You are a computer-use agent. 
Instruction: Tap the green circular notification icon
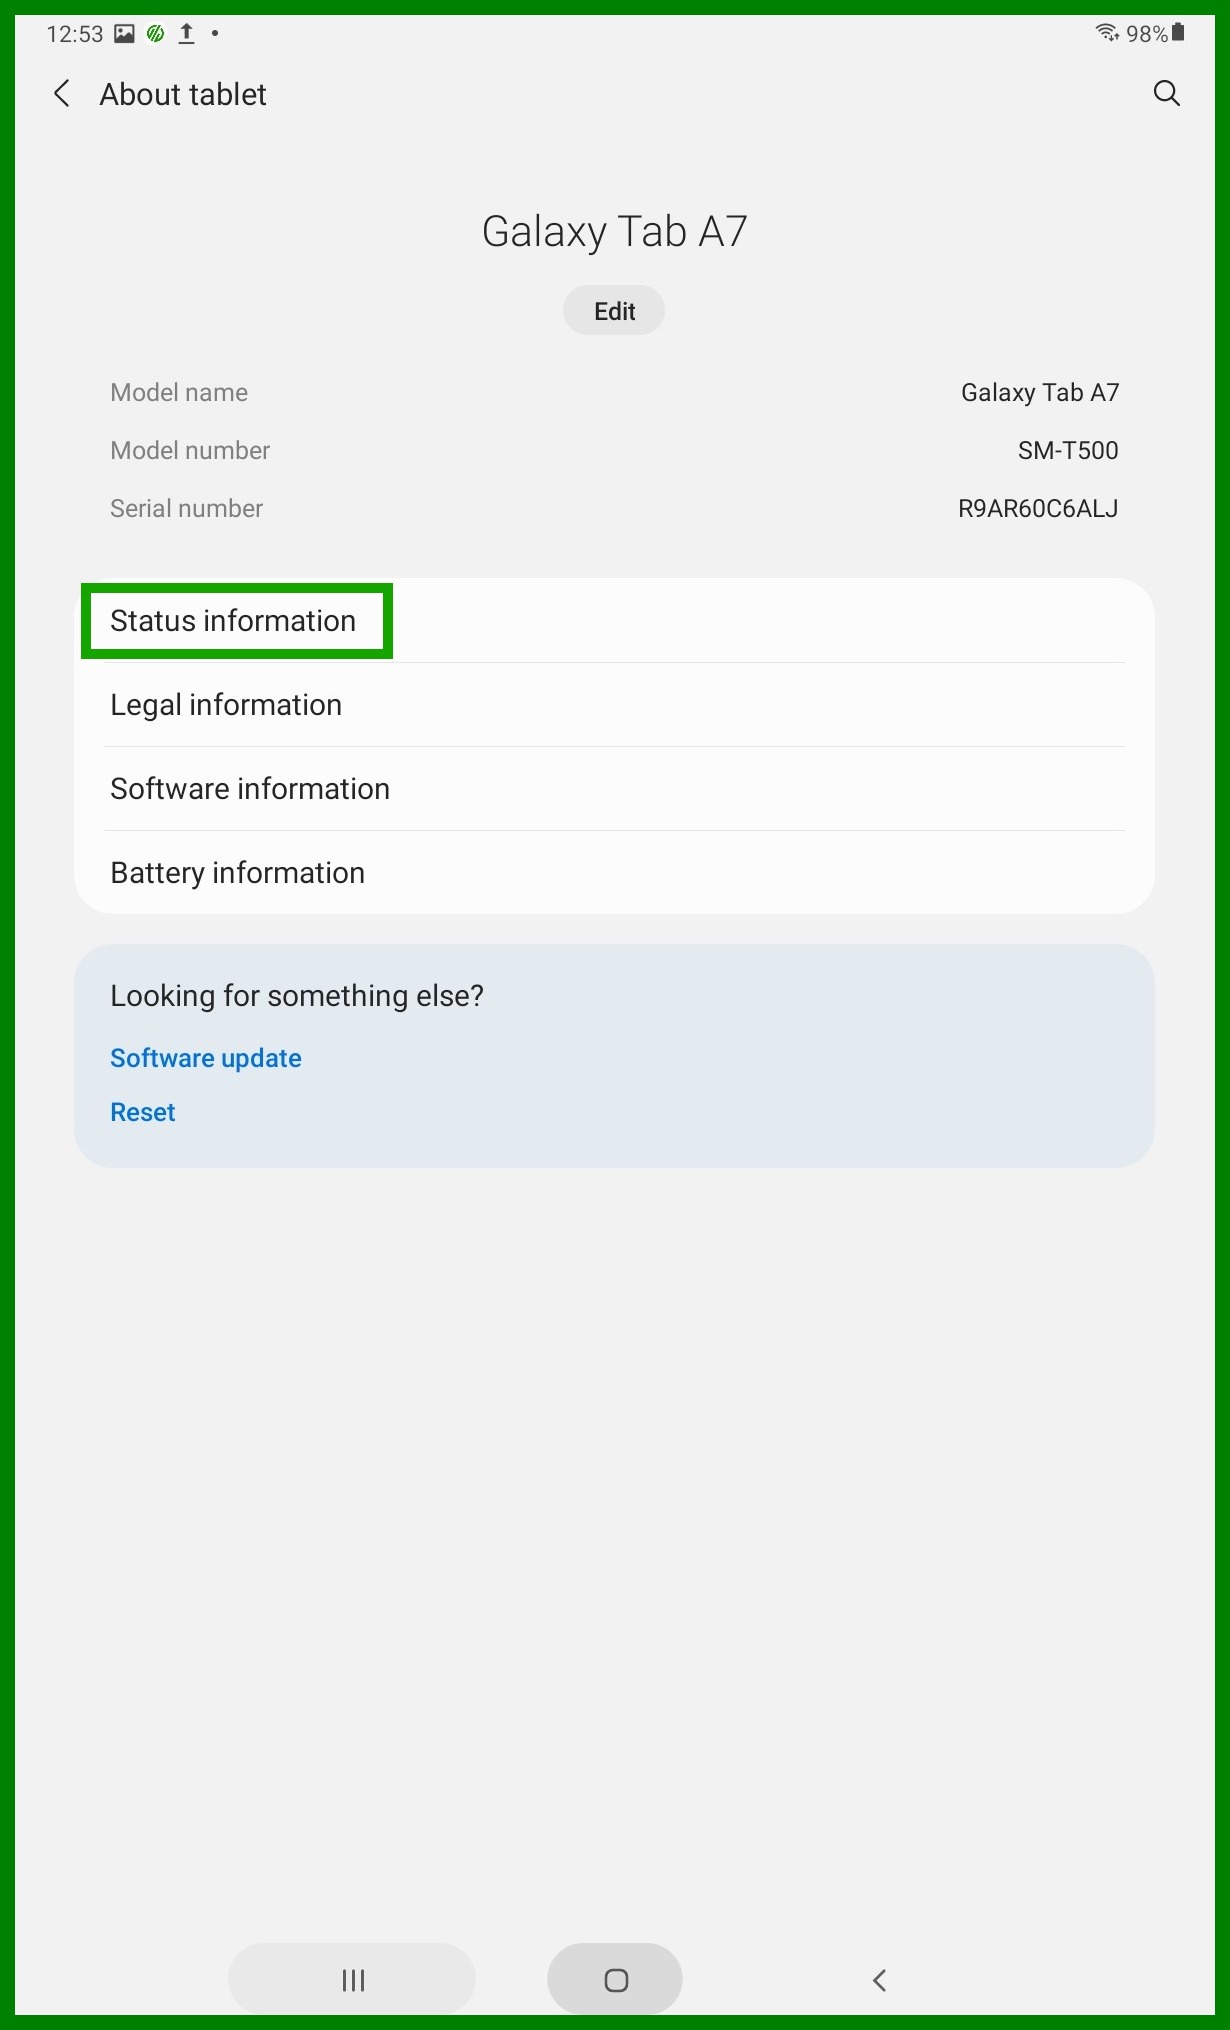tap(155, 34)
